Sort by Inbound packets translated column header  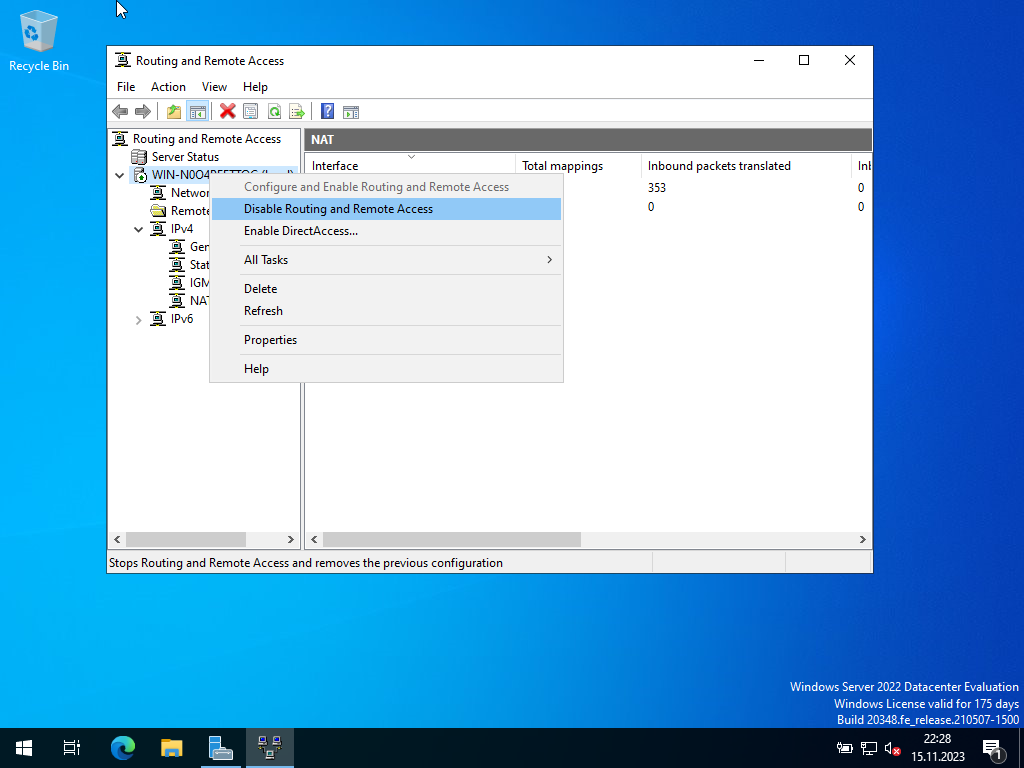coord(746,165)
